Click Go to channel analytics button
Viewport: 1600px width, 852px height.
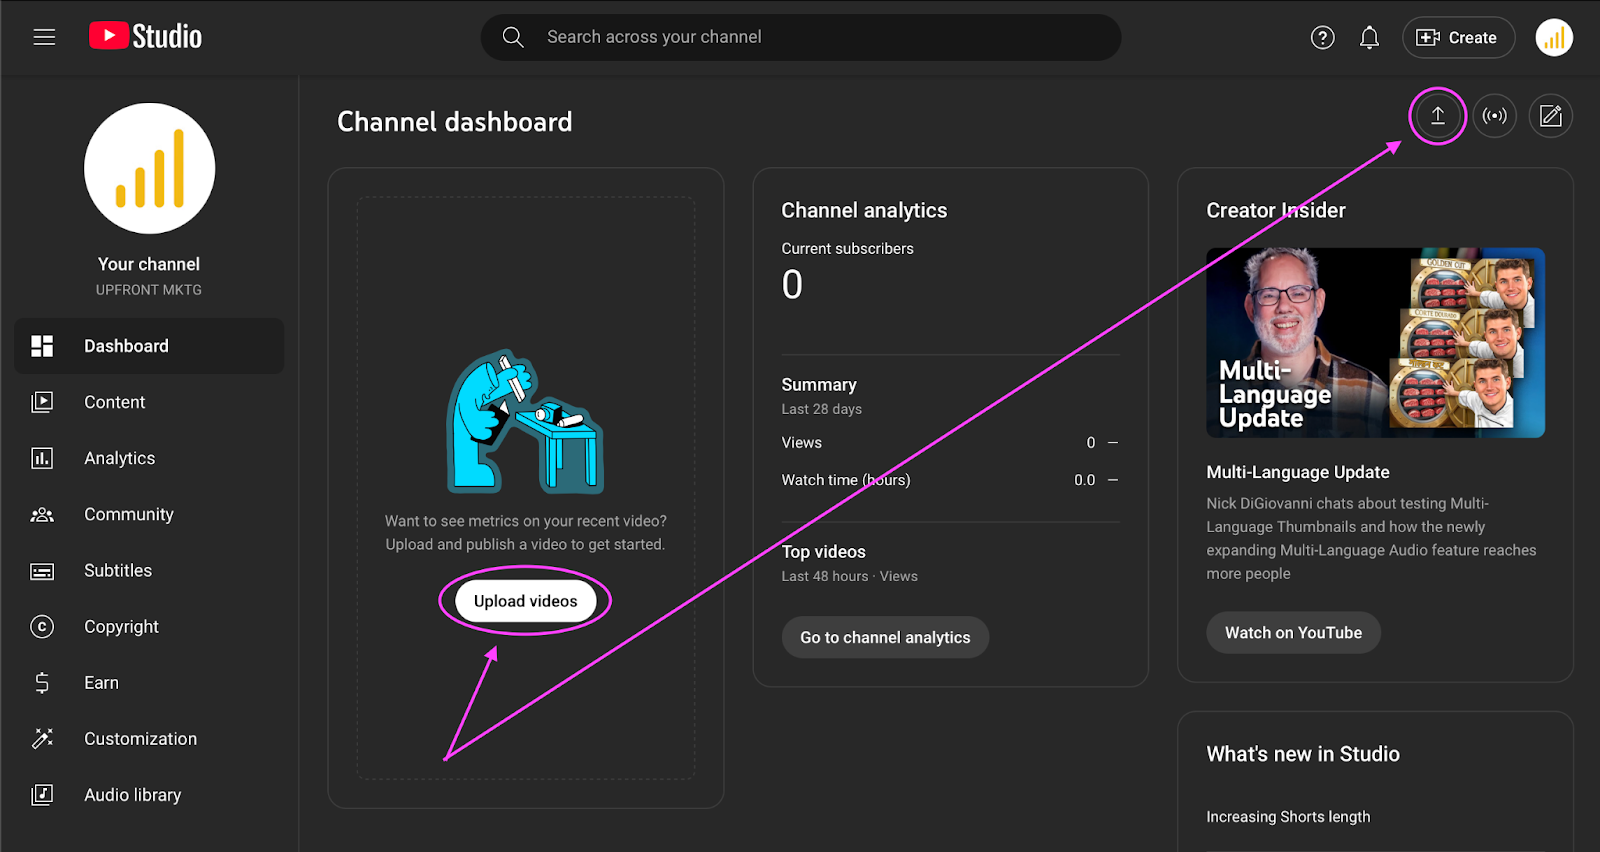[885, 637]
